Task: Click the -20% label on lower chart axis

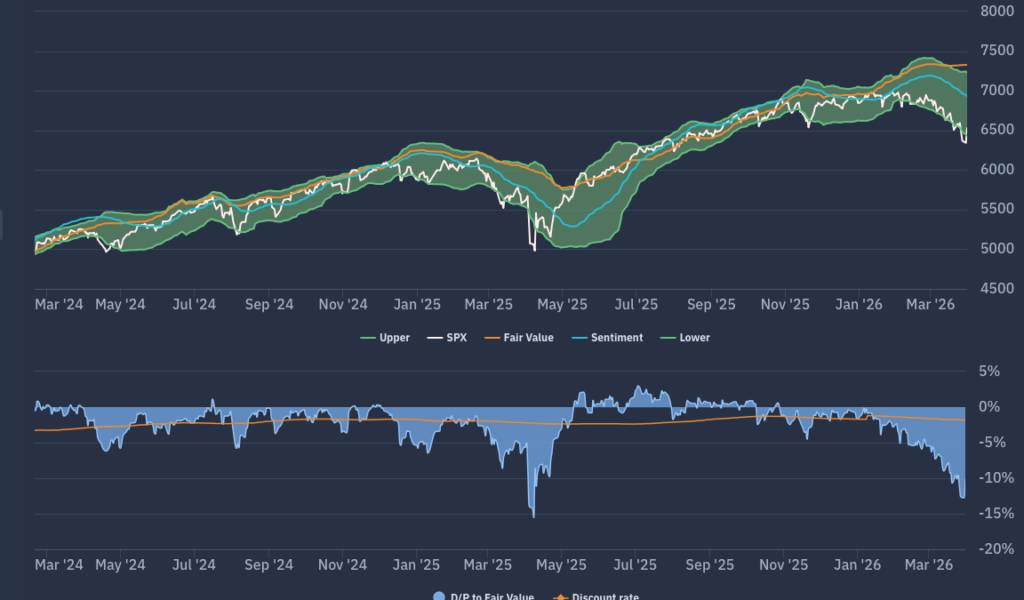Action: tap(993, 549)
